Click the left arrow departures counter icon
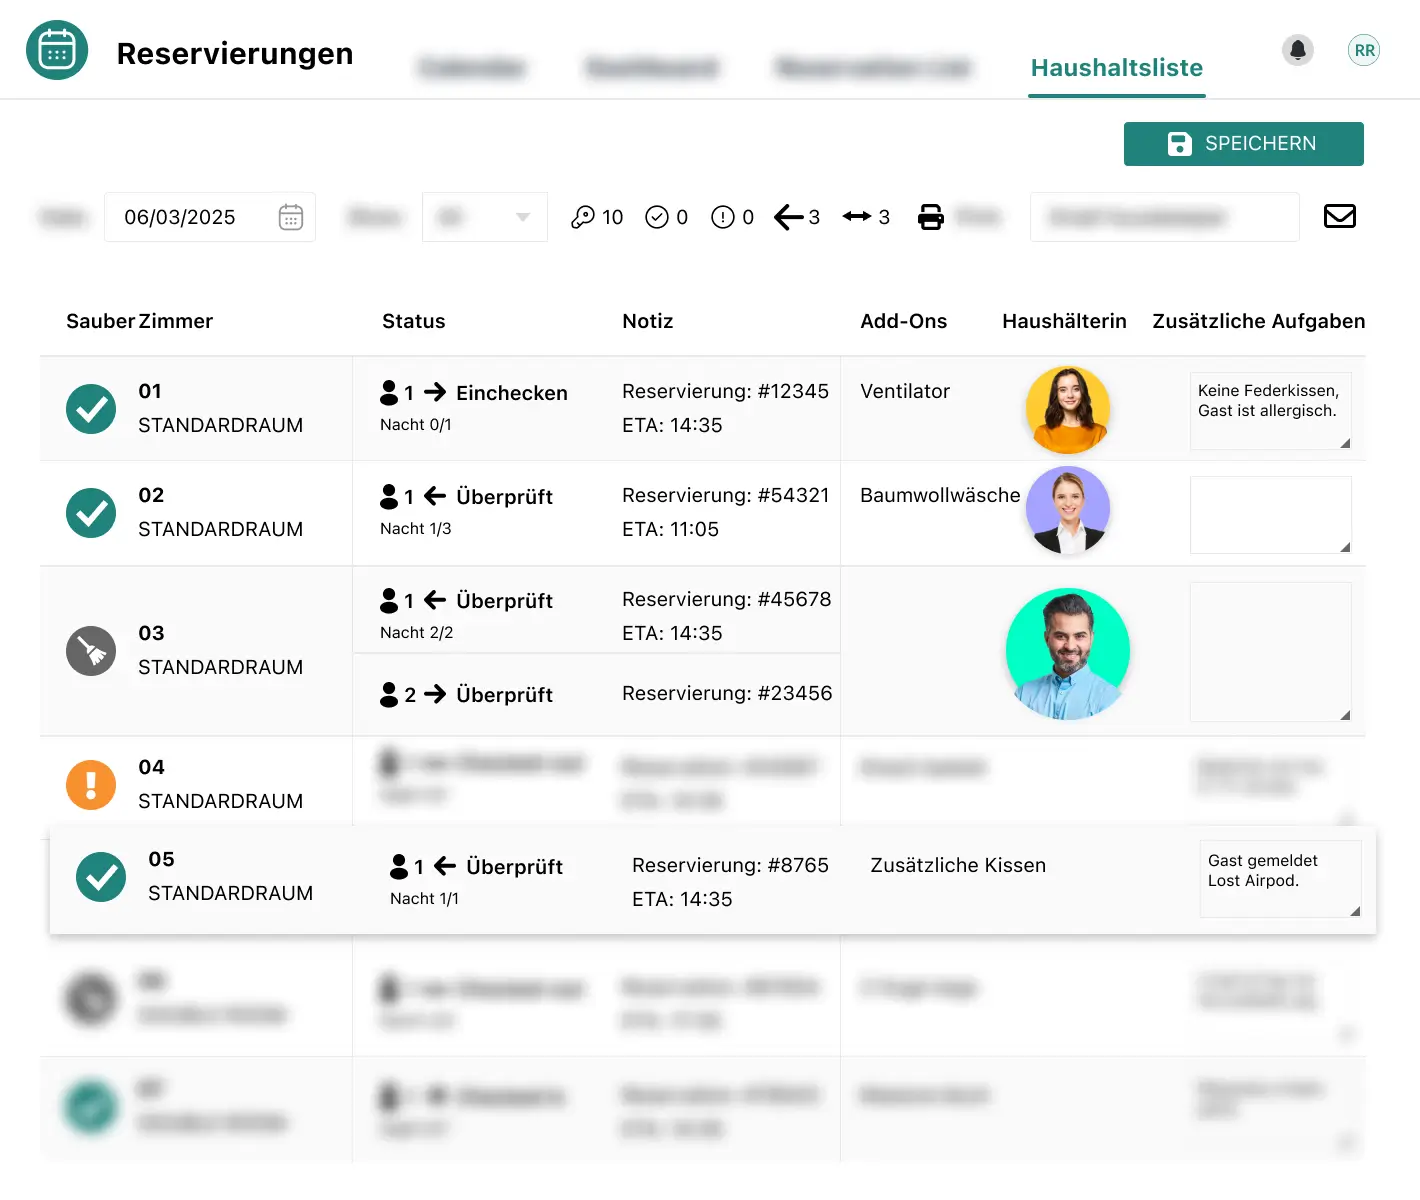Screen dimensions: 1420x1200 click(788, 217)
